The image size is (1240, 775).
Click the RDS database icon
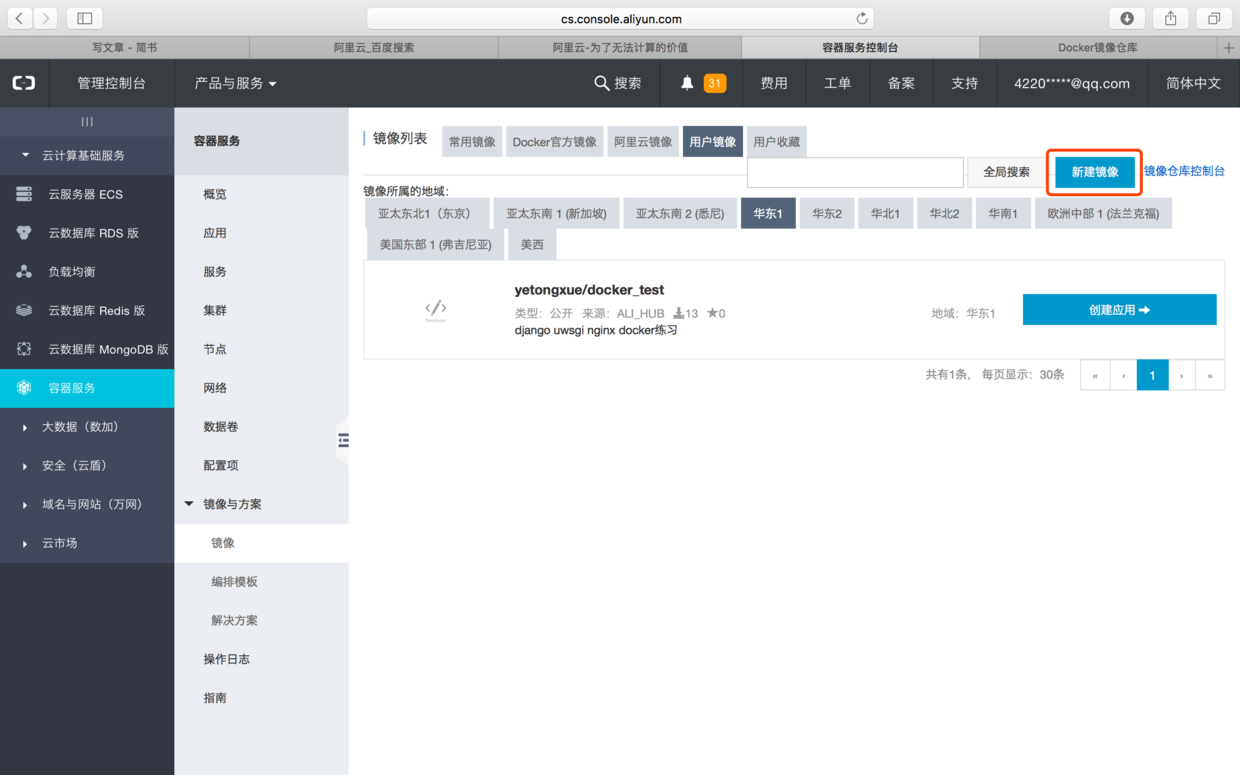[24, 233]
